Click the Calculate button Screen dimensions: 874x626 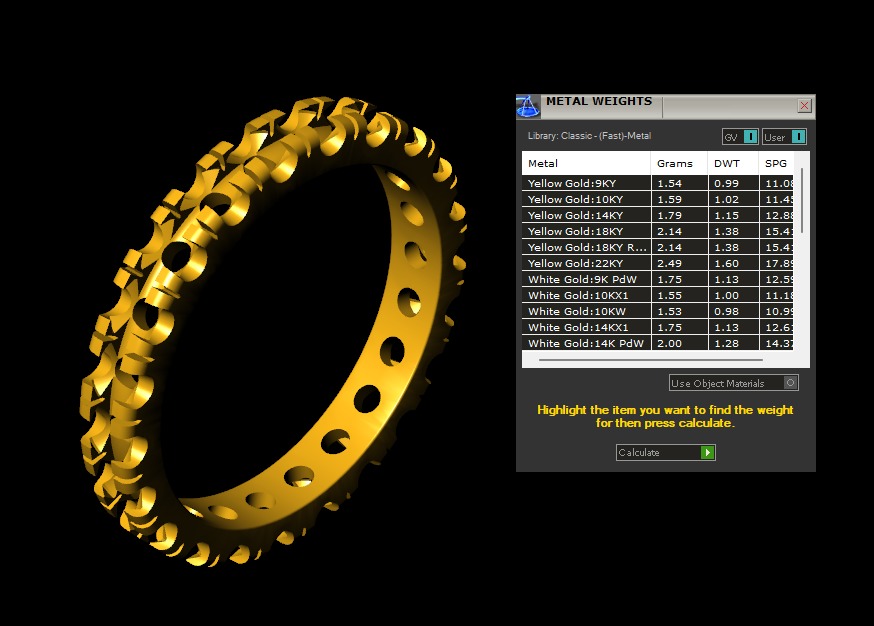[x=666, y=452]
